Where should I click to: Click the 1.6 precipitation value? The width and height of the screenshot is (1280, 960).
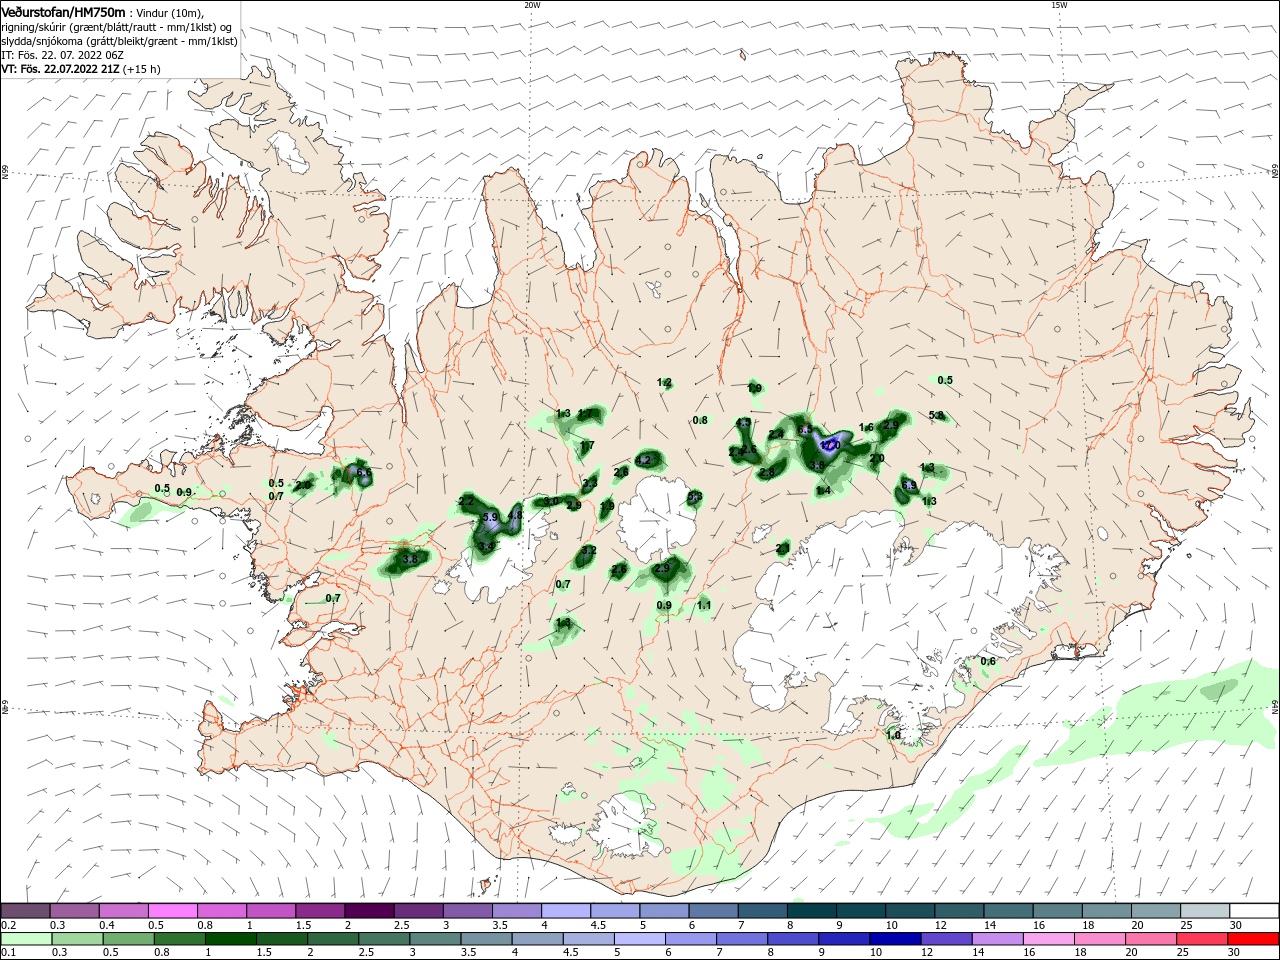point(866,427)
